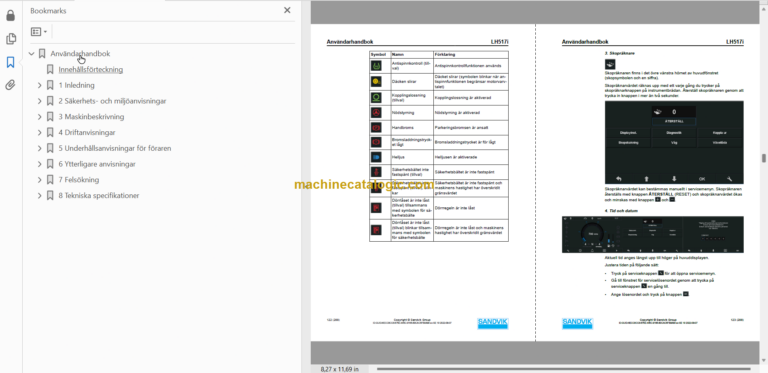Screen dimensions: 768x373
Task: Jump to 7 Felsökning bookmark
Action: coord(78,180)
